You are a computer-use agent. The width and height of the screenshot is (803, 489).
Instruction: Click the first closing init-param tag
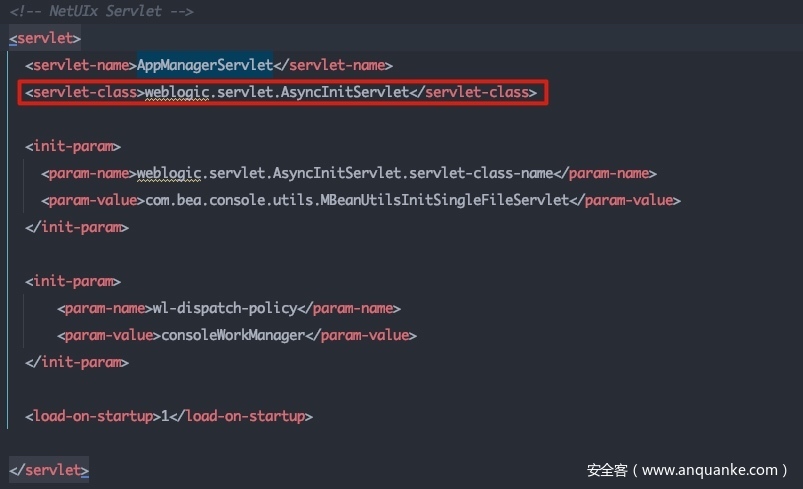point(77,227)
